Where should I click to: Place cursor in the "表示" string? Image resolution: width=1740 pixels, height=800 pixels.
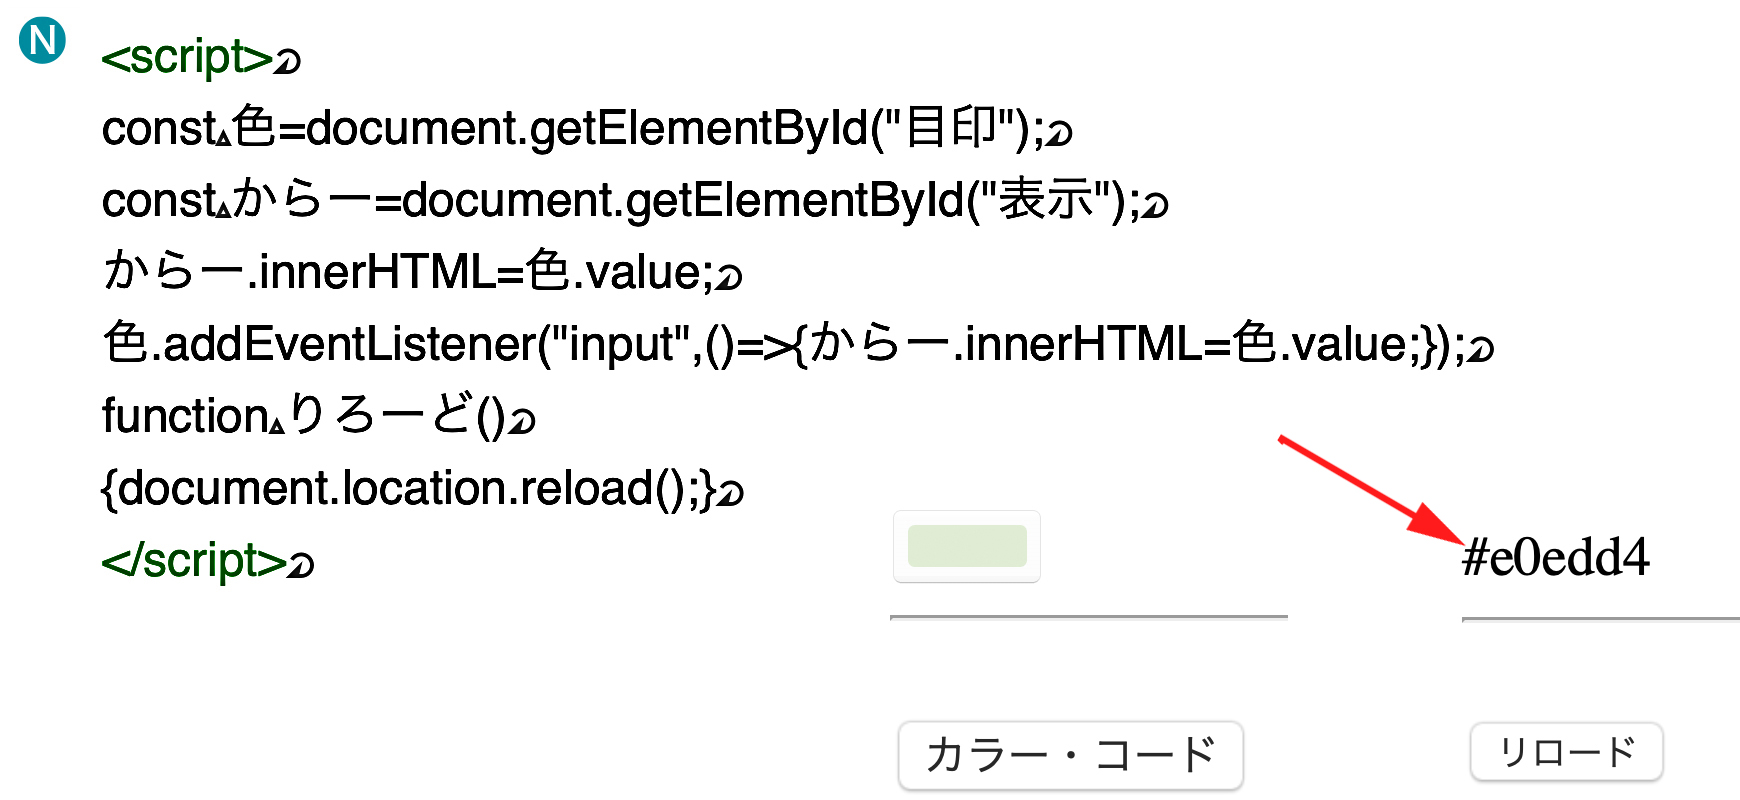[x=1047, y=200]
